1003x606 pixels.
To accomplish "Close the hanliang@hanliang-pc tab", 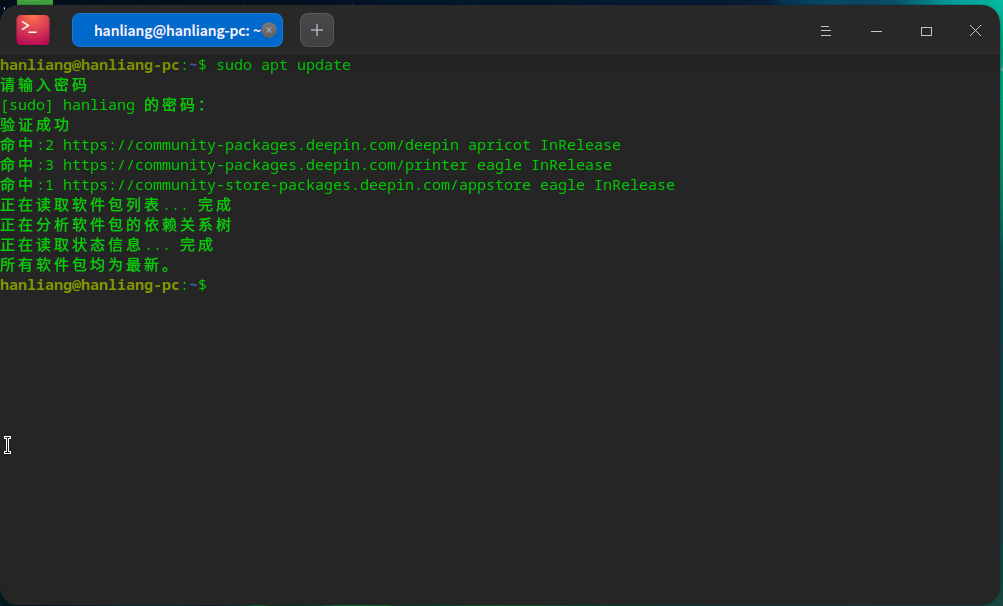I will [x=269, y=30].
